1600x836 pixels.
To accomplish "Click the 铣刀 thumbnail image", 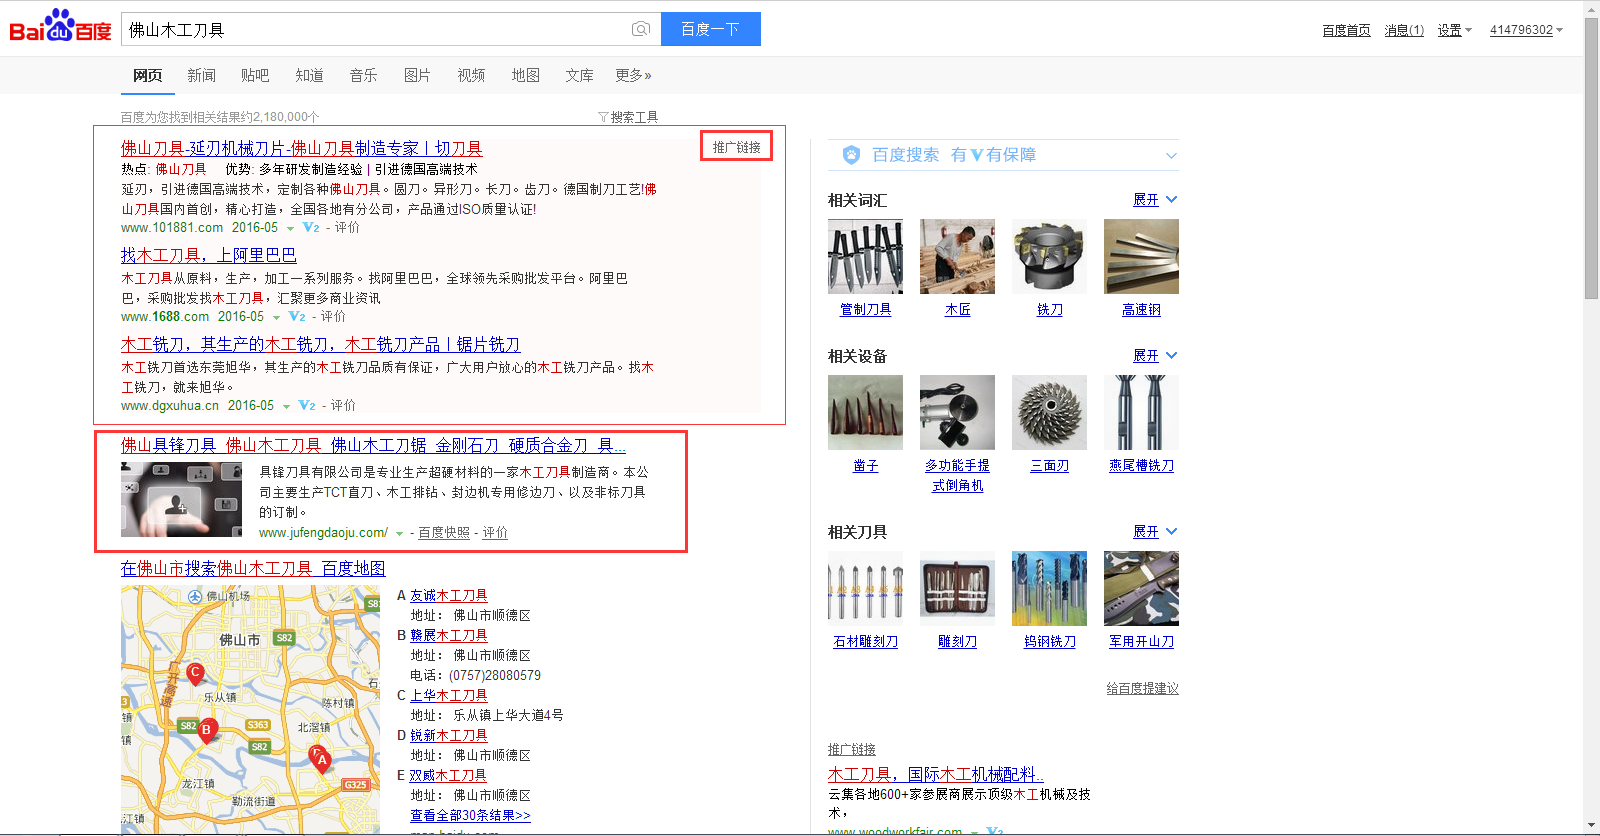I will pos(1049,257).
